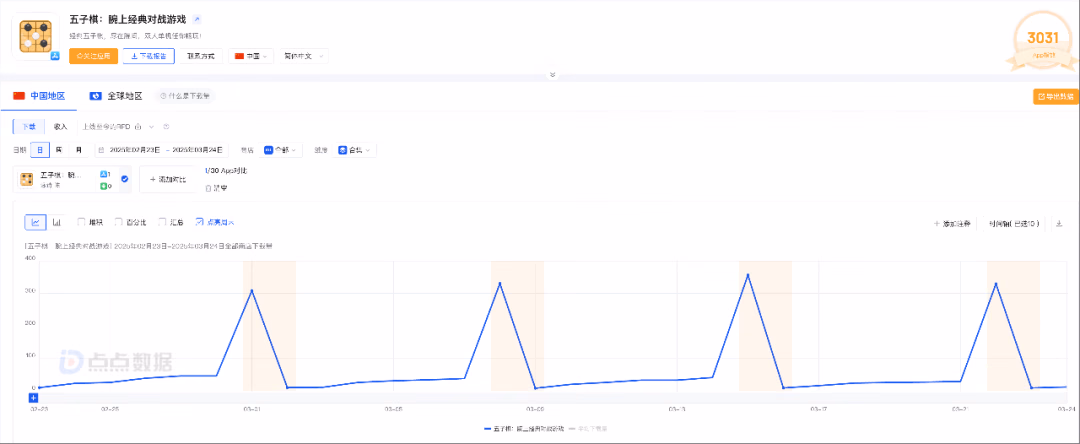
Task: Open the contact information button
Action: point(200,56)
